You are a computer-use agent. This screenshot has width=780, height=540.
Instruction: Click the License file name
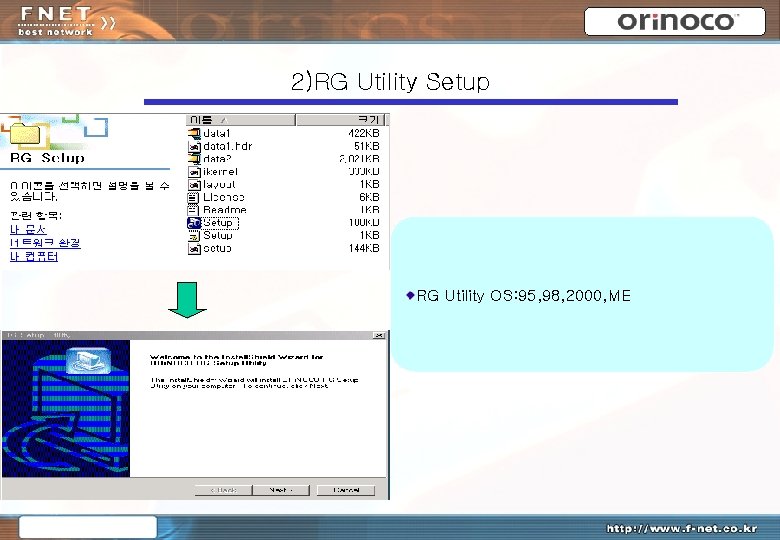(224, 197)
